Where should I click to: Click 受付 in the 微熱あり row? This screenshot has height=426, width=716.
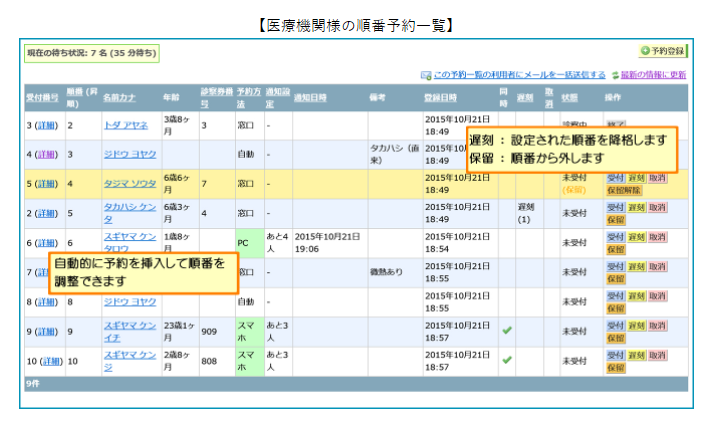click(615, 267)
